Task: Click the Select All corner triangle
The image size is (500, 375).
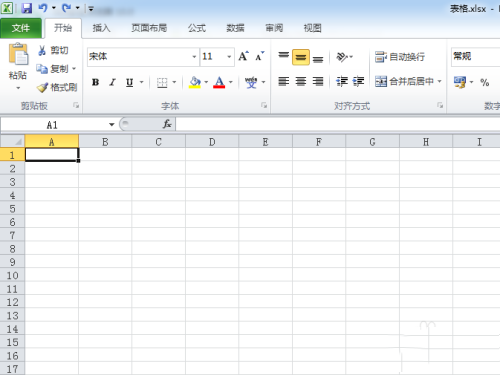Action: [x=12, y=141]
